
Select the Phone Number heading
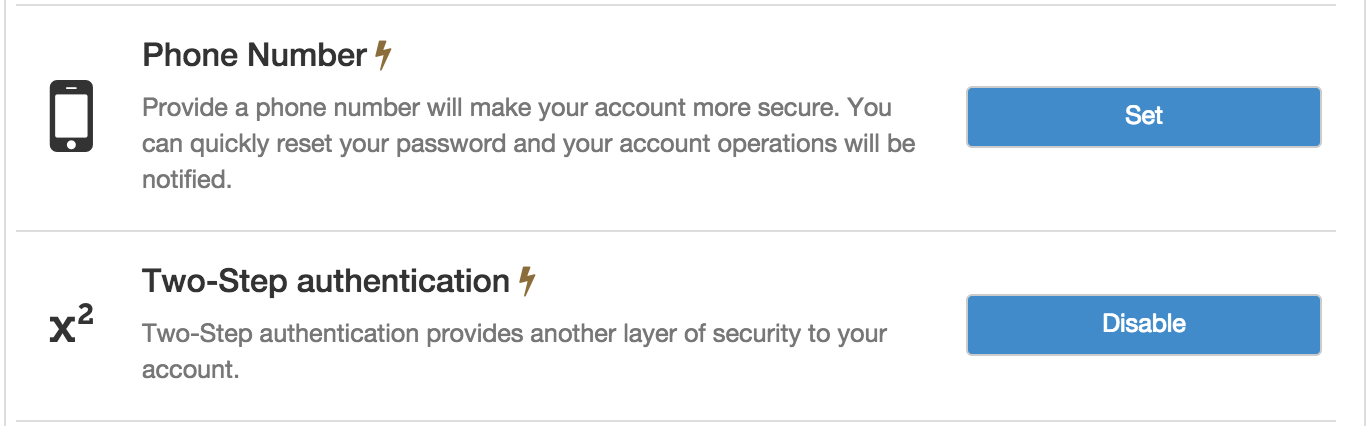tap(255, 55)
